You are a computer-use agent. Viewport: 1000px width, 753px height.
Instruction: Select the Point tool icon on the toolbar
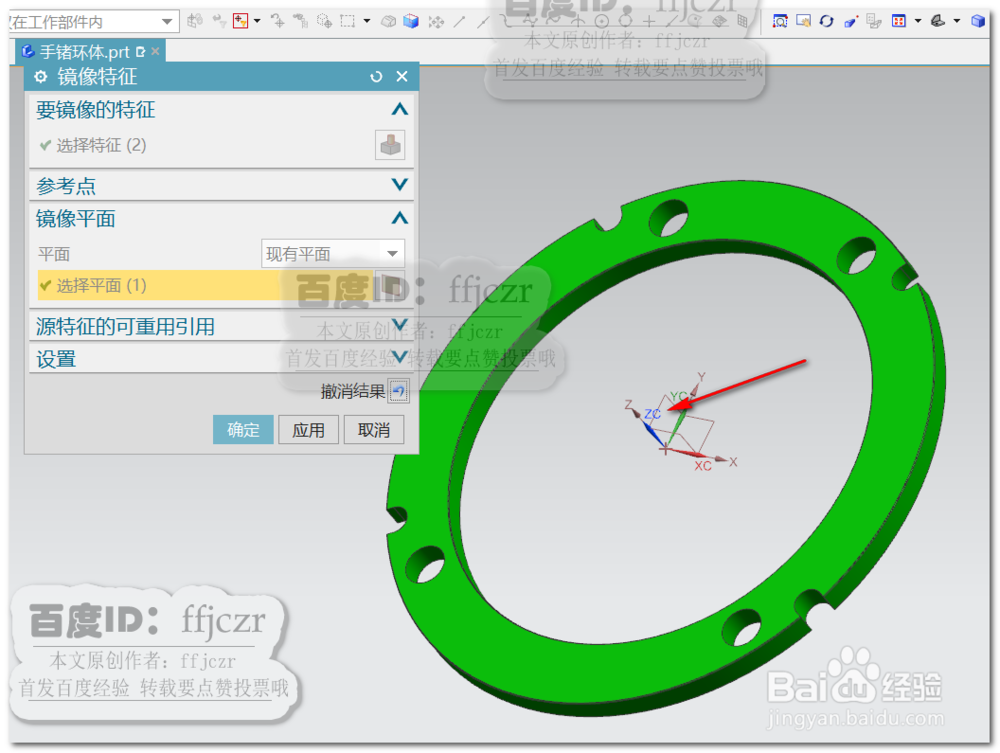point(649,20)
